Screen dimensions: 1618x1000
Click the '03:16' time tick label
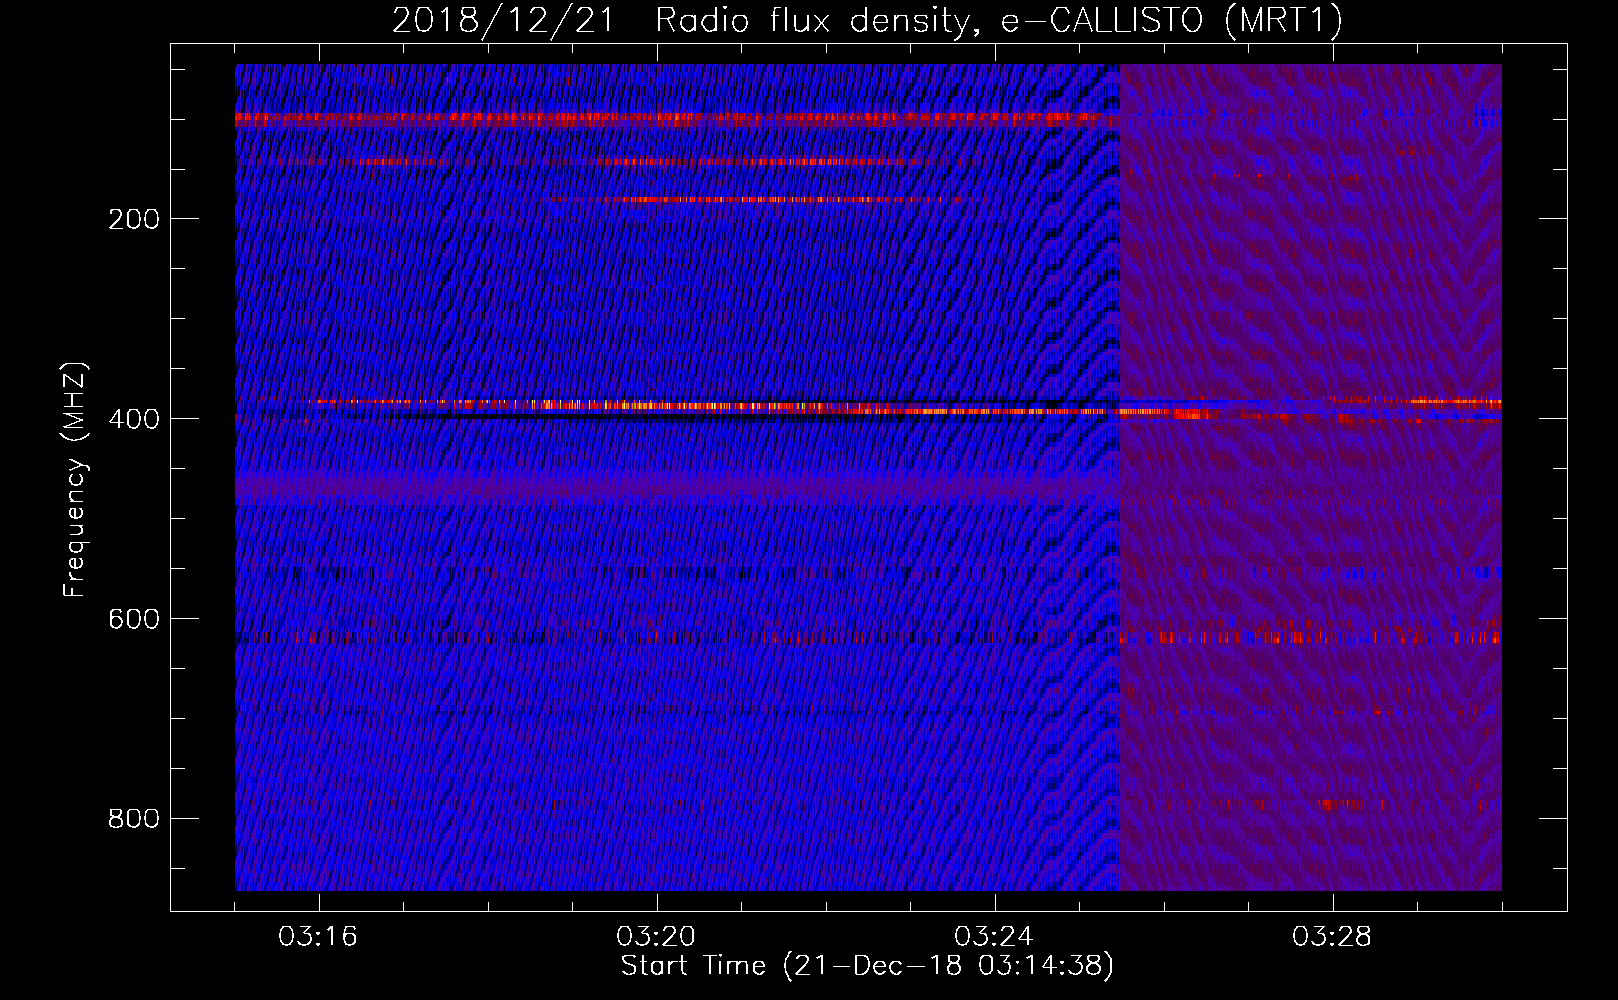coord(318,937)
